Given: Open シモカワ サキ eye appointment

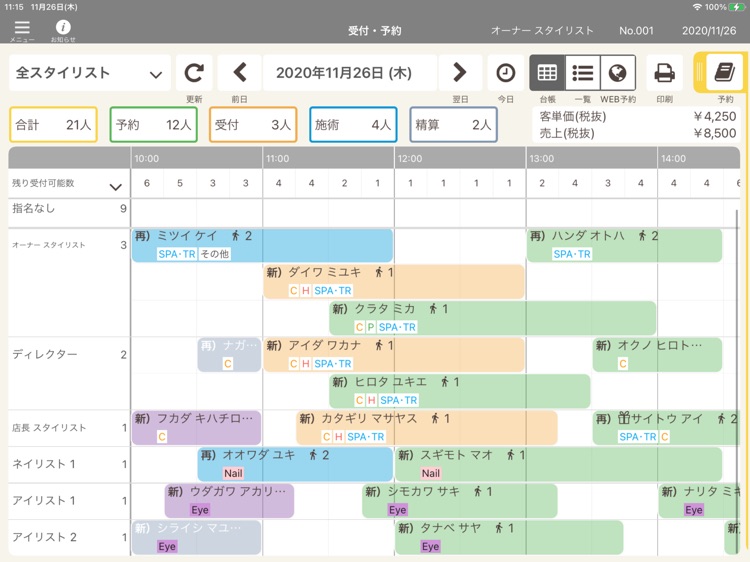Looking at the screenshot, I should click(460, 500).
